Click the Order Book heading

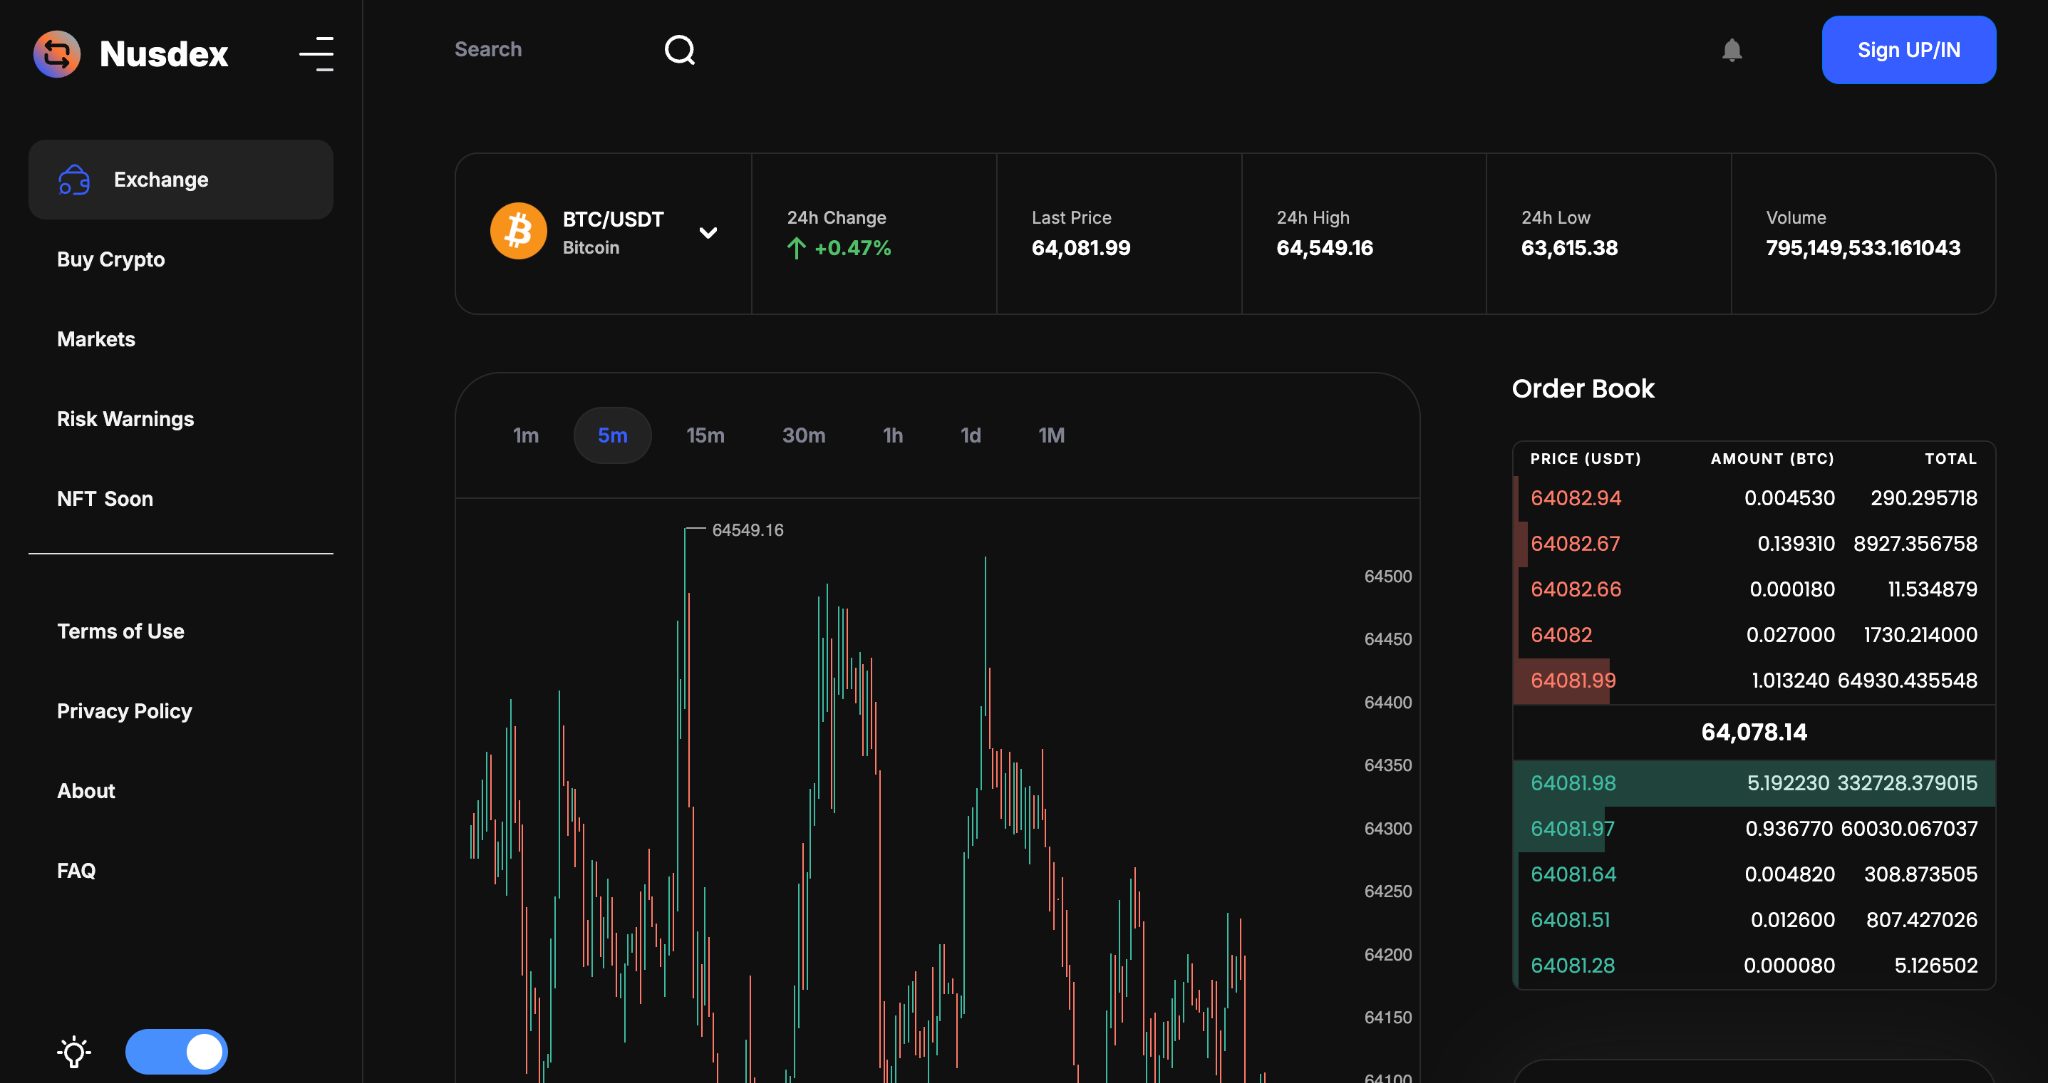click(1583, 389)
